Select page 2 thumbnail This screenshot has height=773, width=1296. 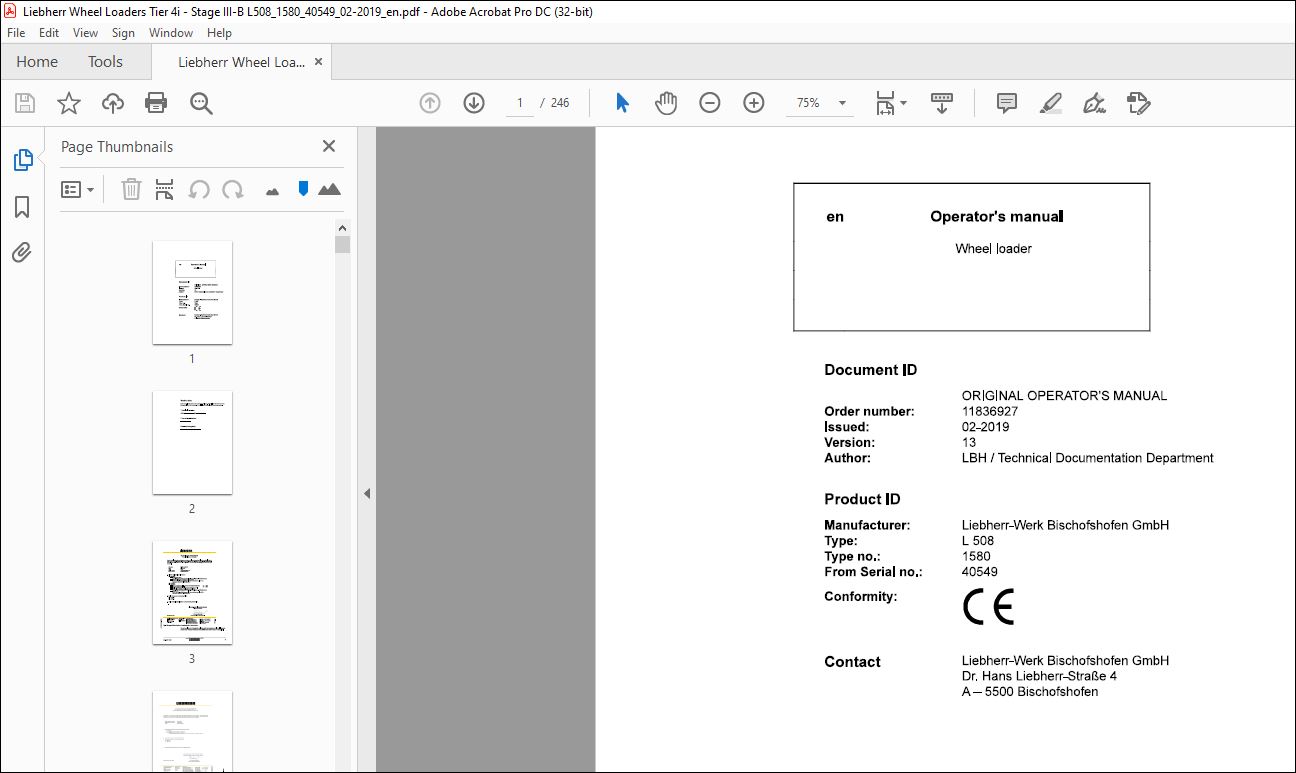(x=192, y=442)
